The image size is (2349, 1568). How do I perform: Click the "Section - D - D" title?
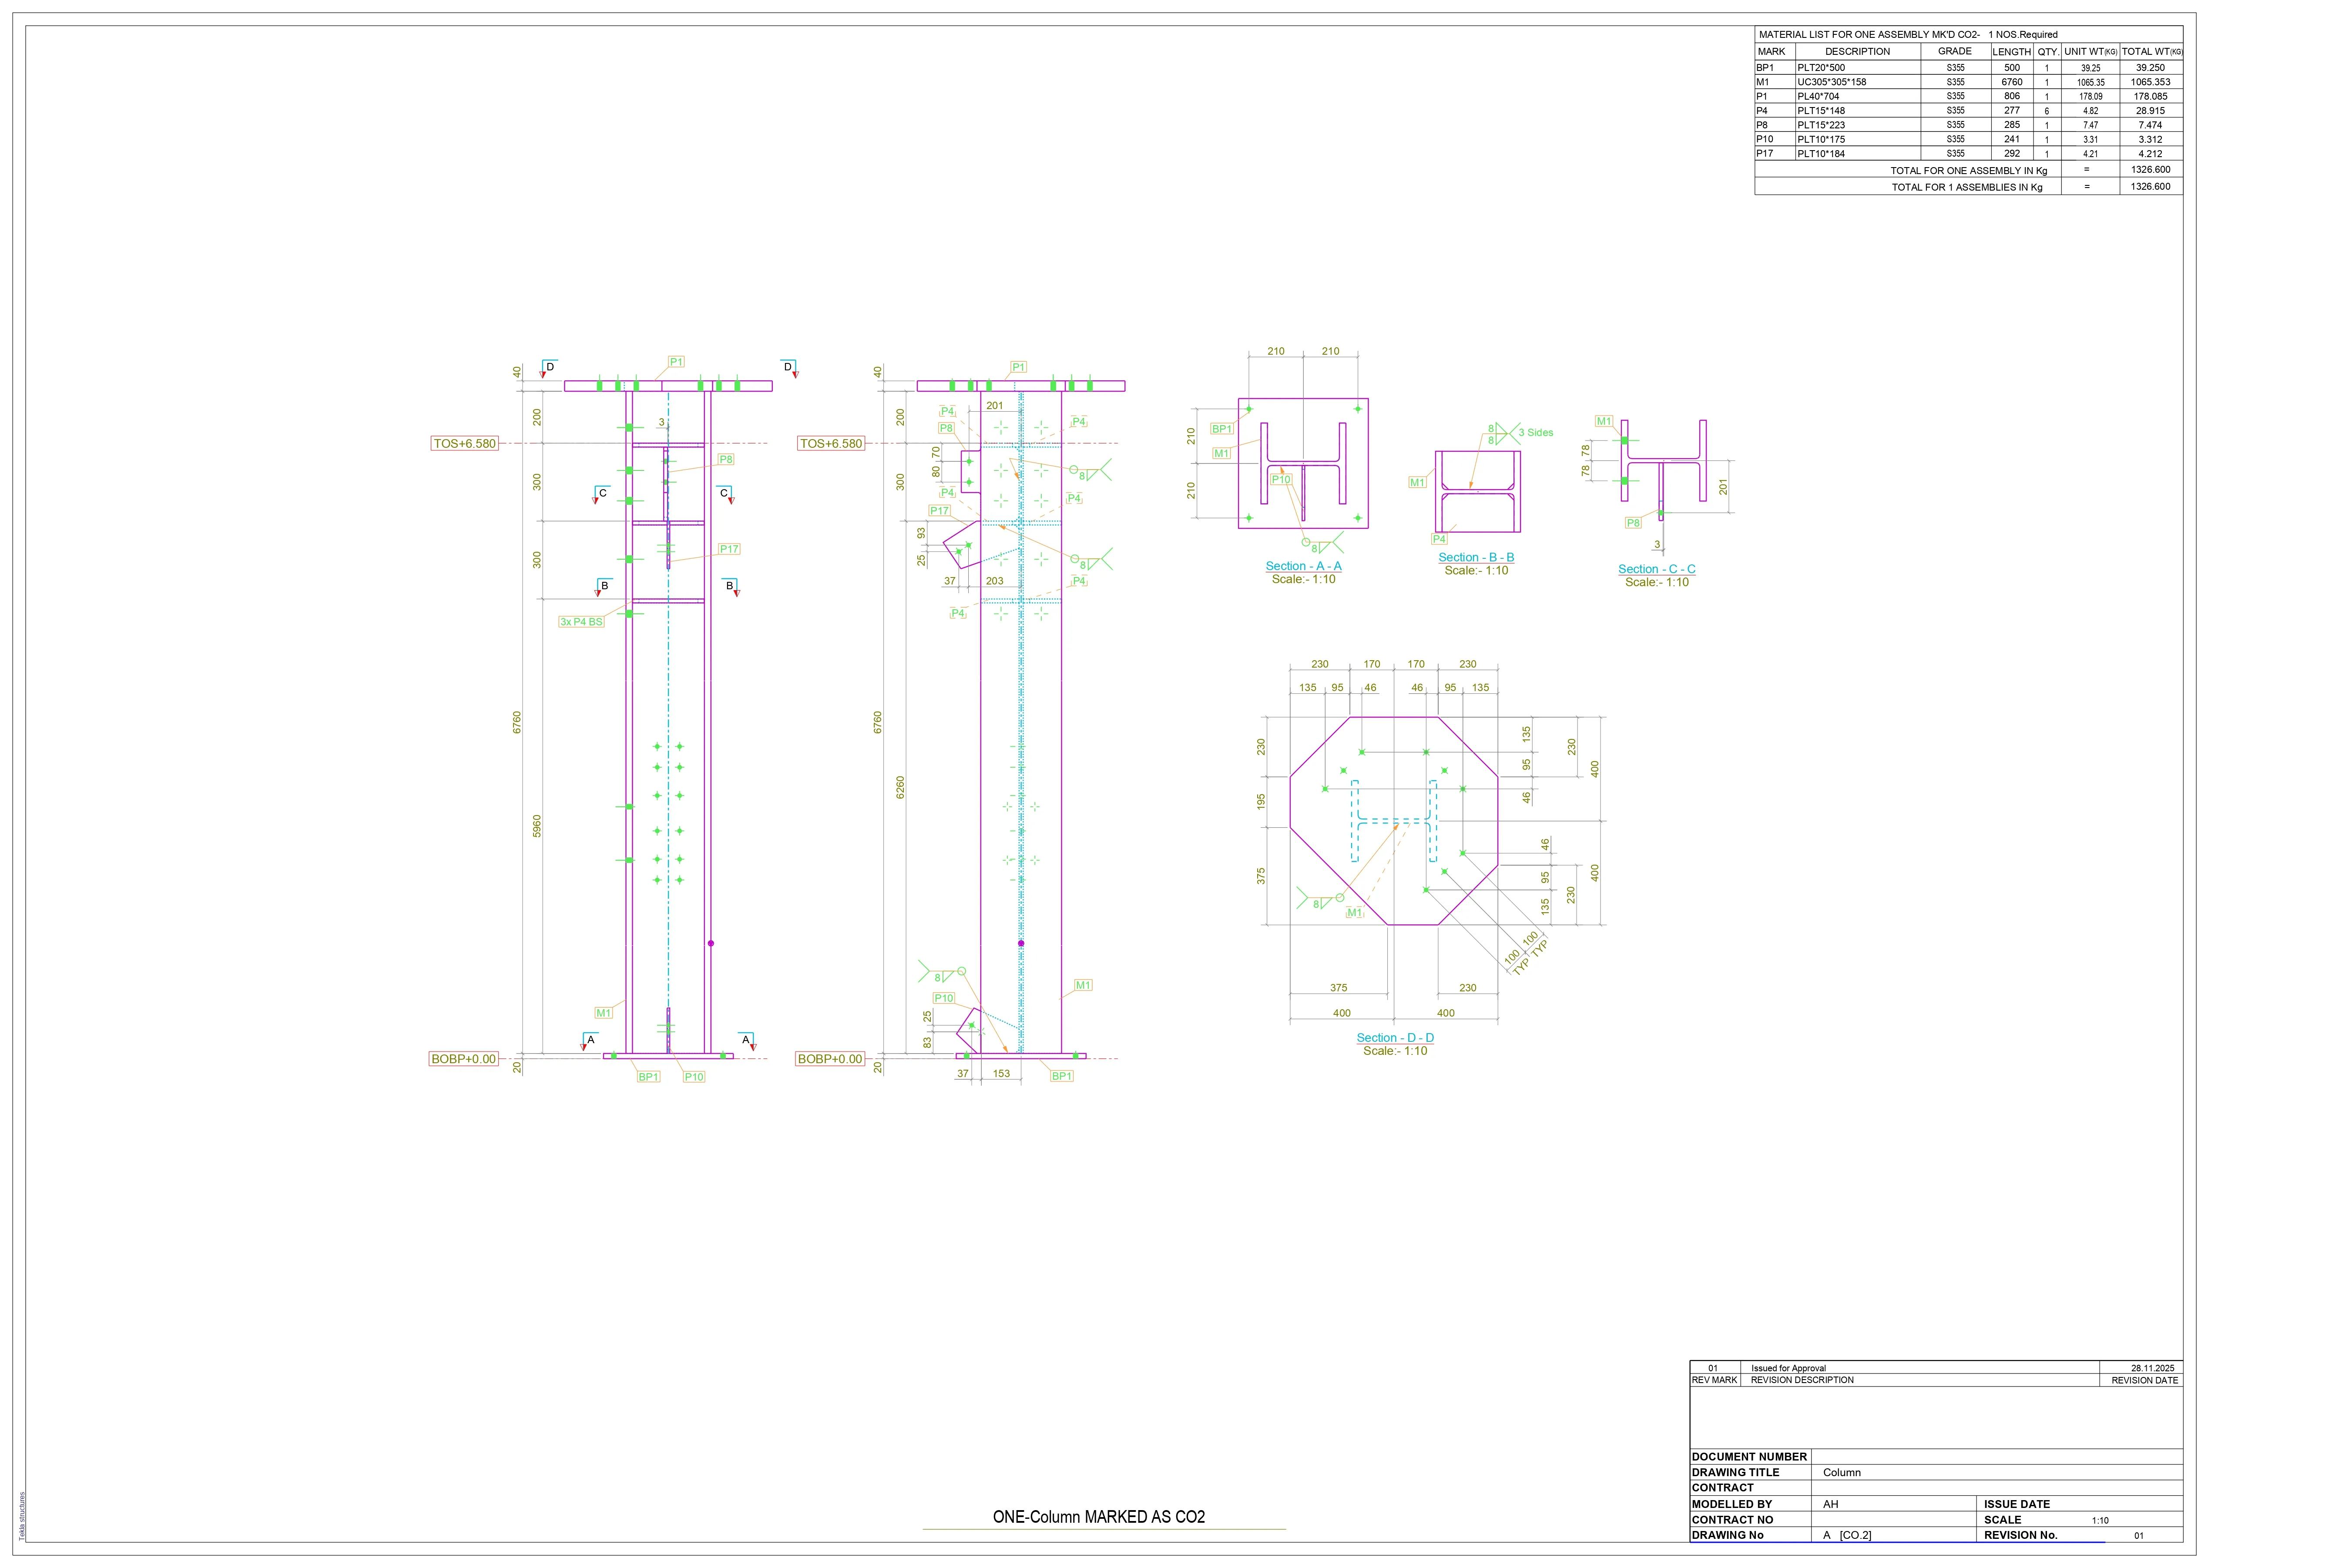tap(1395, 1038)
